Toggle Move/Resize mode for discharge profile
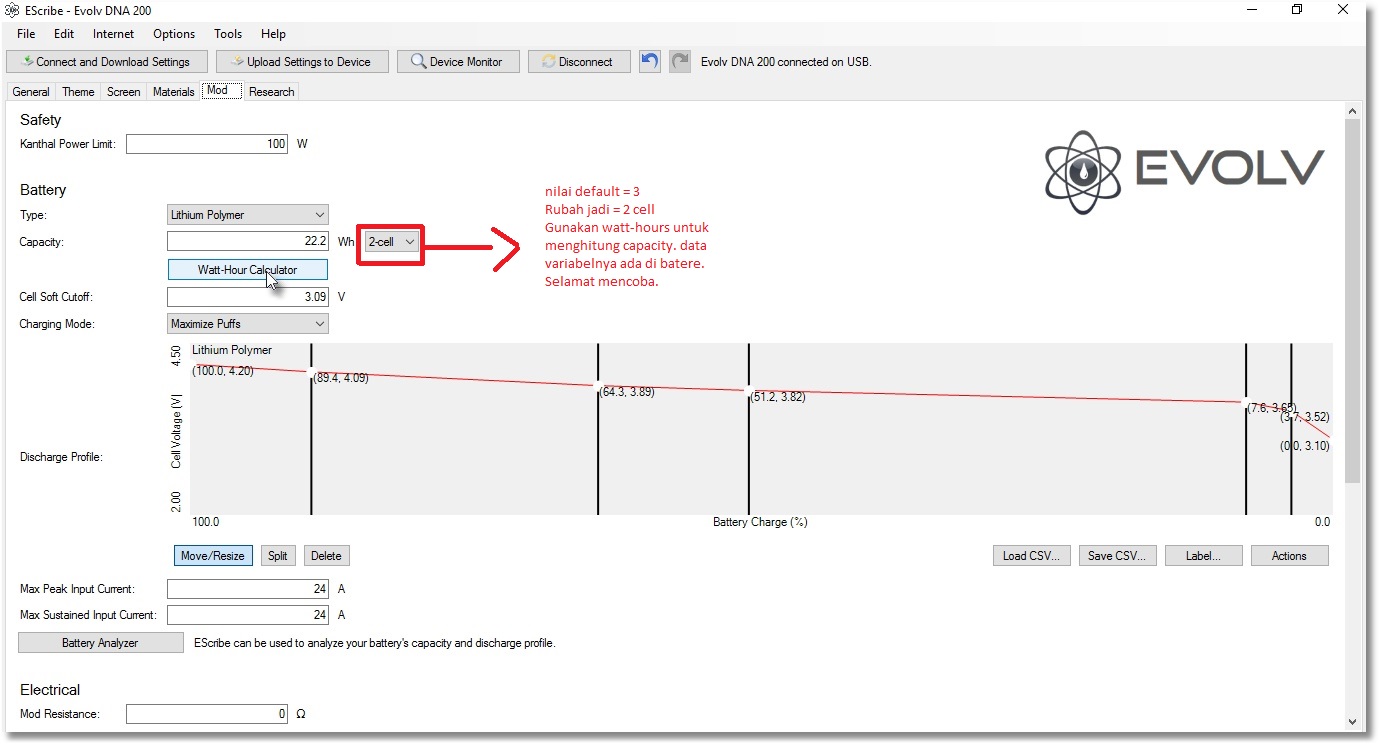This screenshot has height=746, width=1380. click(x=213, y=556)
